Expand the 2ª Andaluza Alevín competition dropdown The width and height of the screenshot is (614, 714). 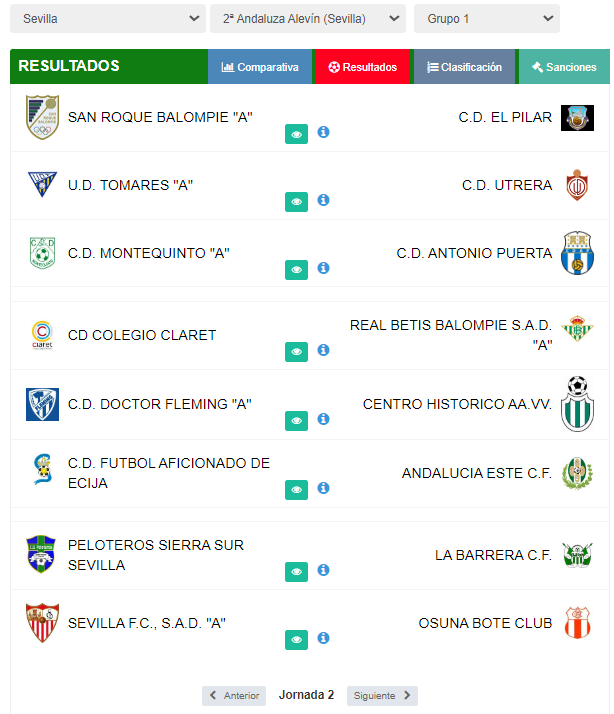tap(308, 19)
